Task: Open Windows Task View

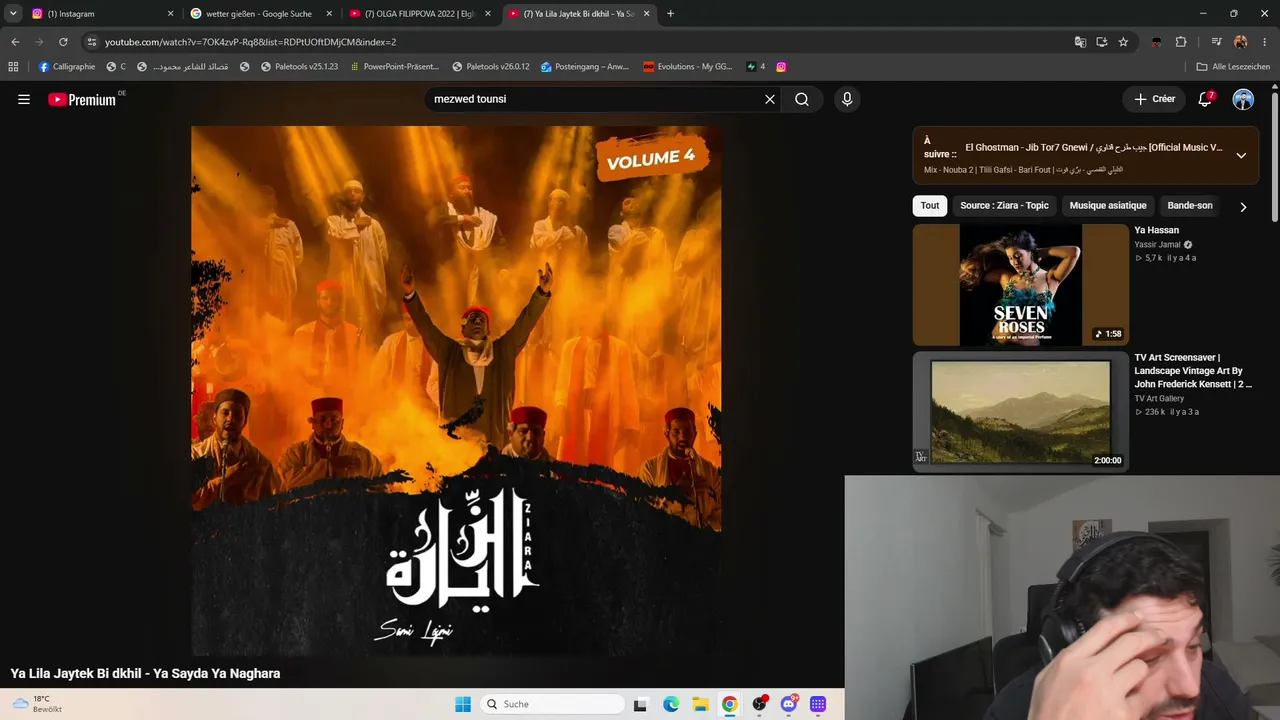Action: (x=641, y=704)
